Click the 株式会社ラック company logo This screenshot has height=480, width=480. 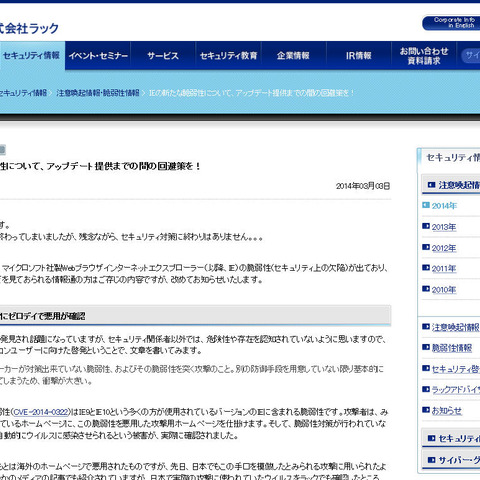click(x=29, y=28)
